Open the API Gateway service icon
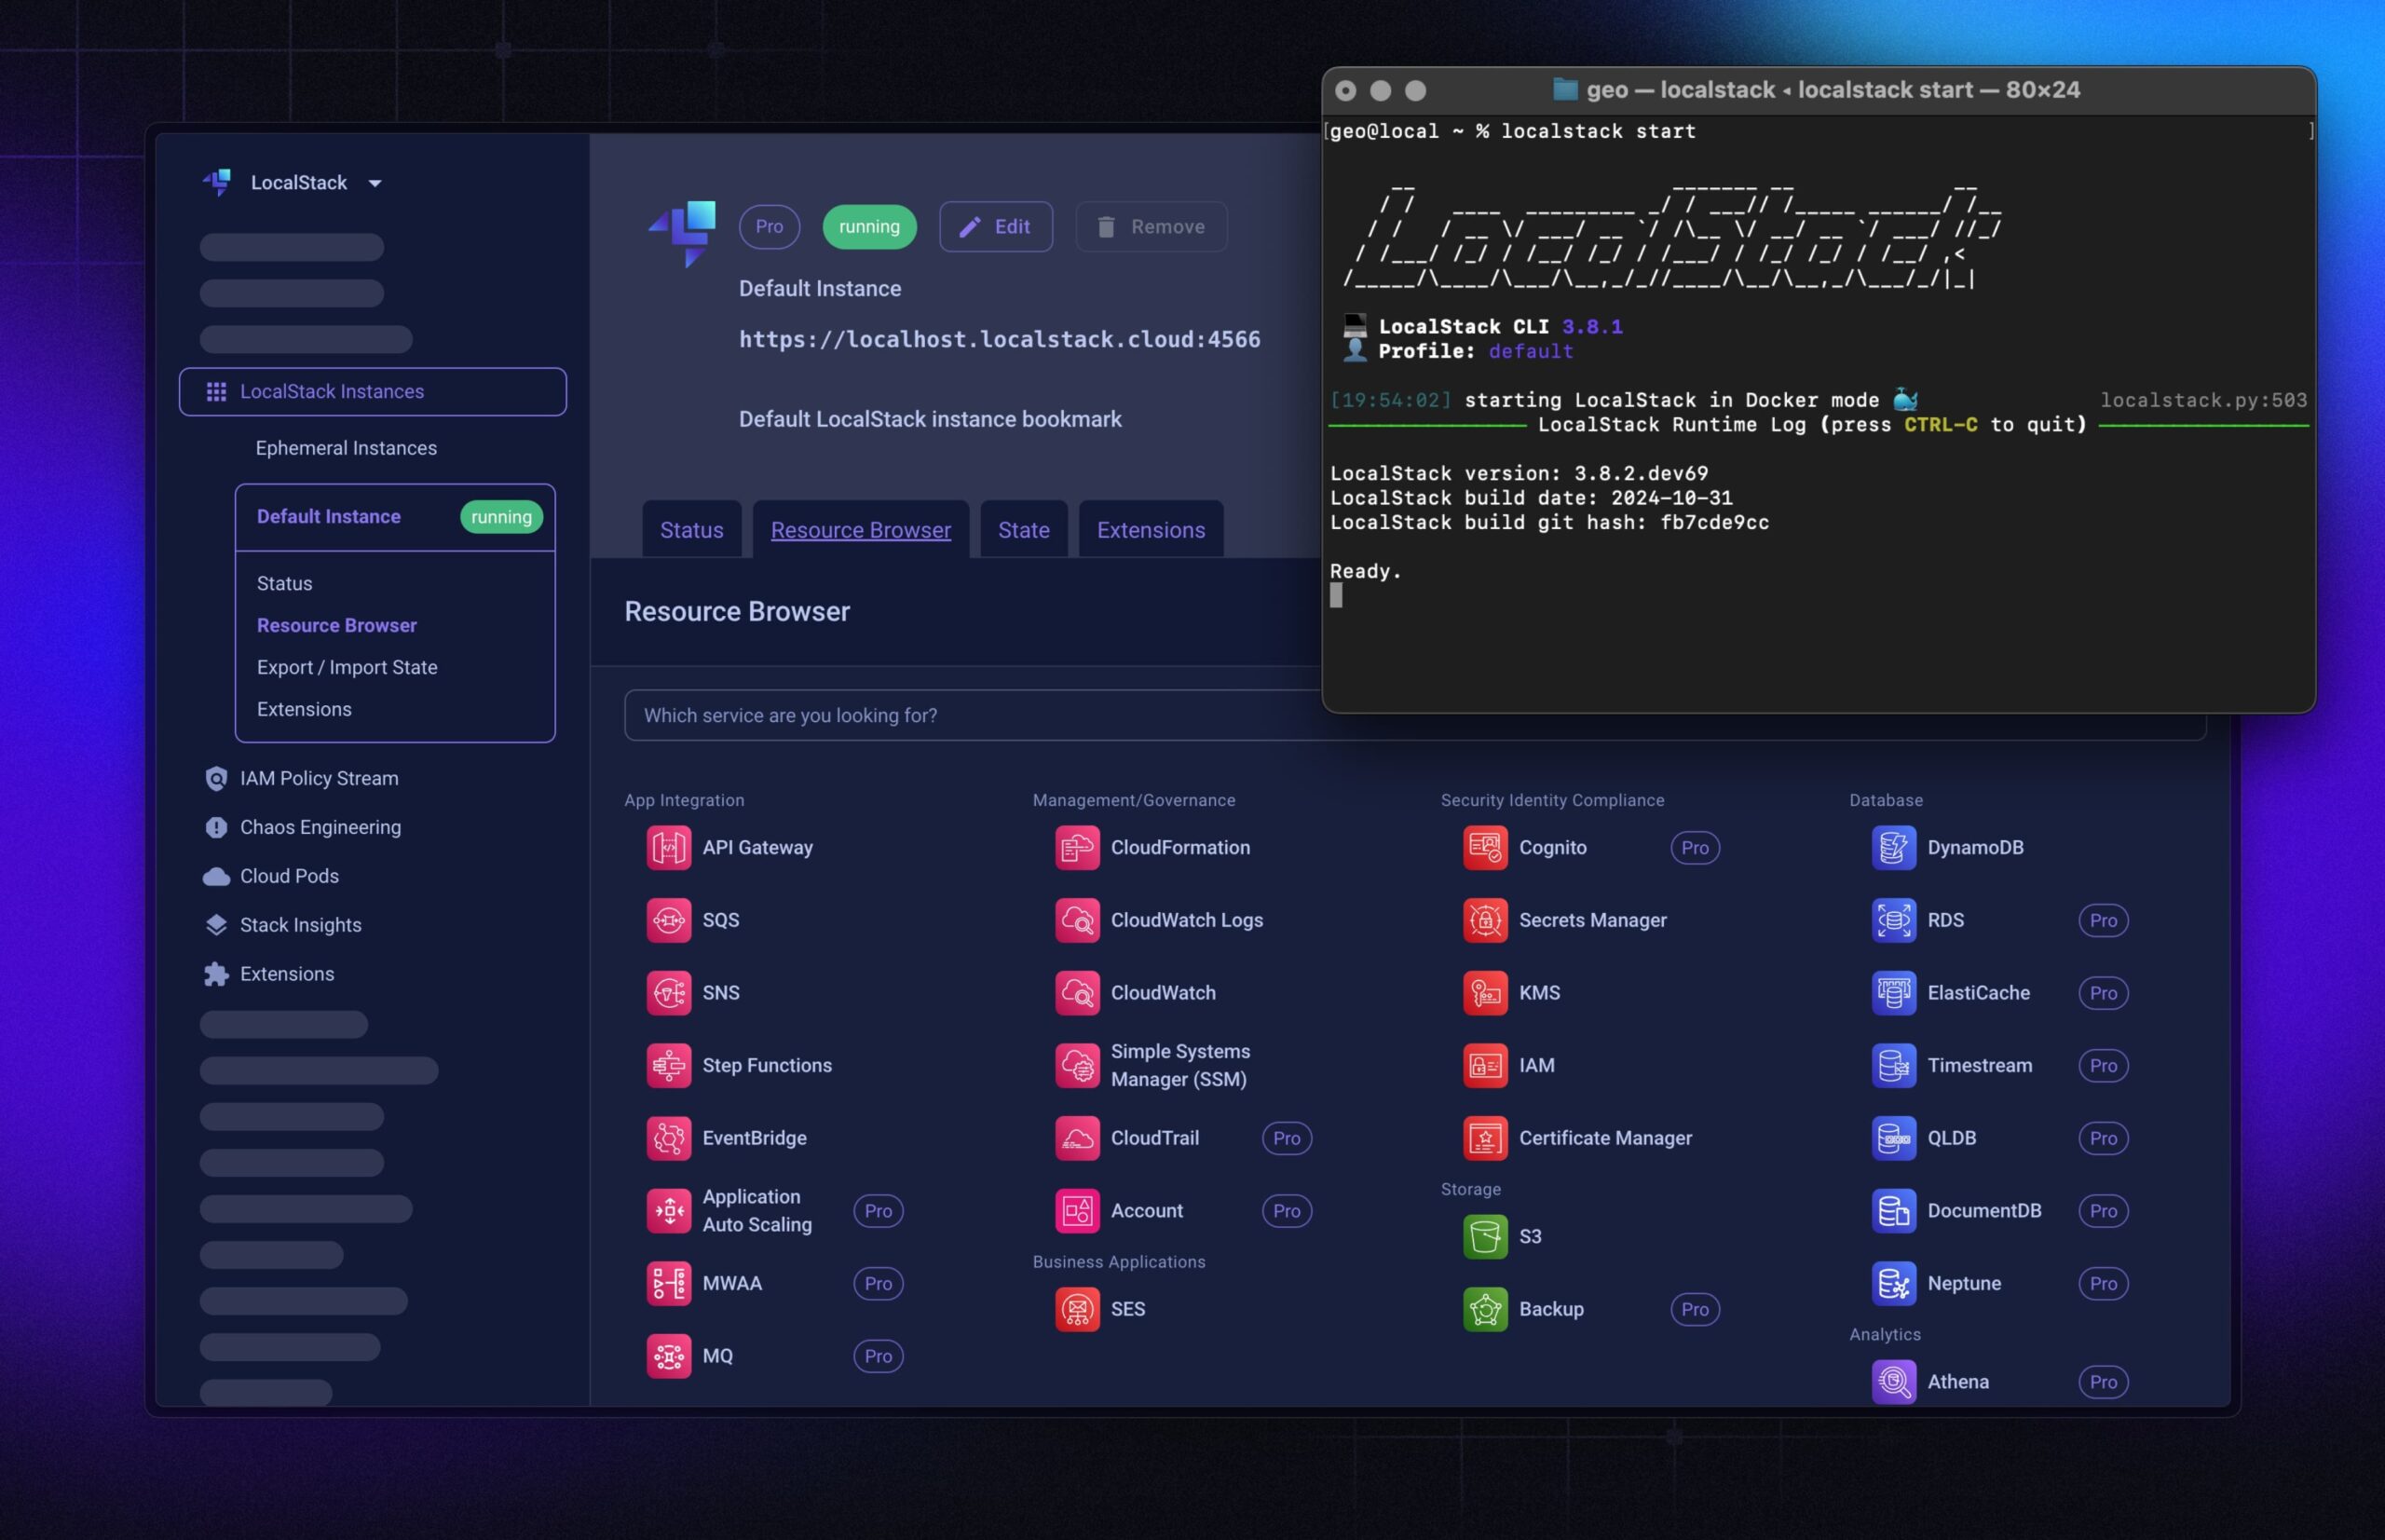This screenshot has height=1540, width=2385. pyautogui.click(x=668, y=847)
